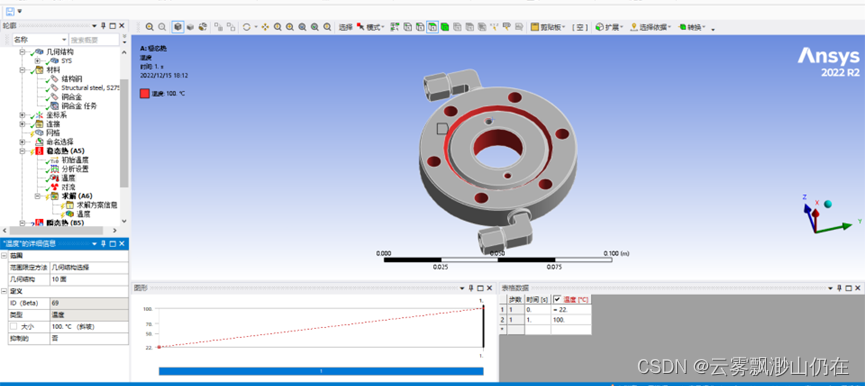Image resolution: width=865 pixels, height=386 pixels.
Task: Click the ISO view ball on triad
Action: click(828, 205)
